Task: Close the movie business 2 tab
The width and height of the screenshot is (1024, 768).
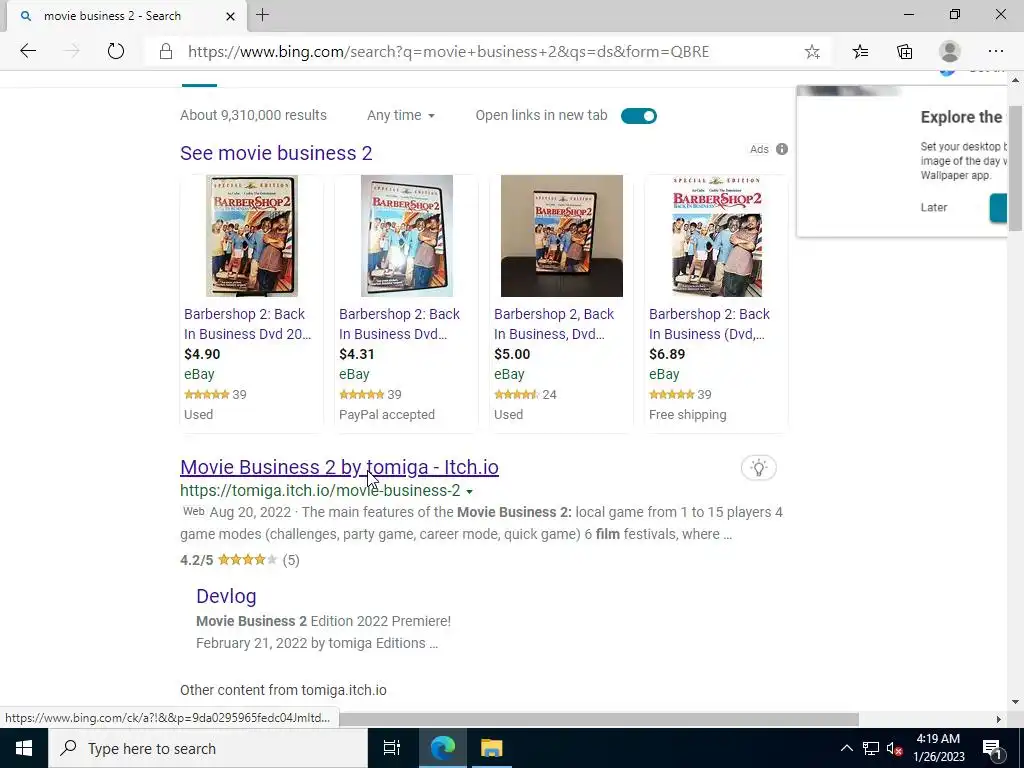Action: [x=230, y=16]
